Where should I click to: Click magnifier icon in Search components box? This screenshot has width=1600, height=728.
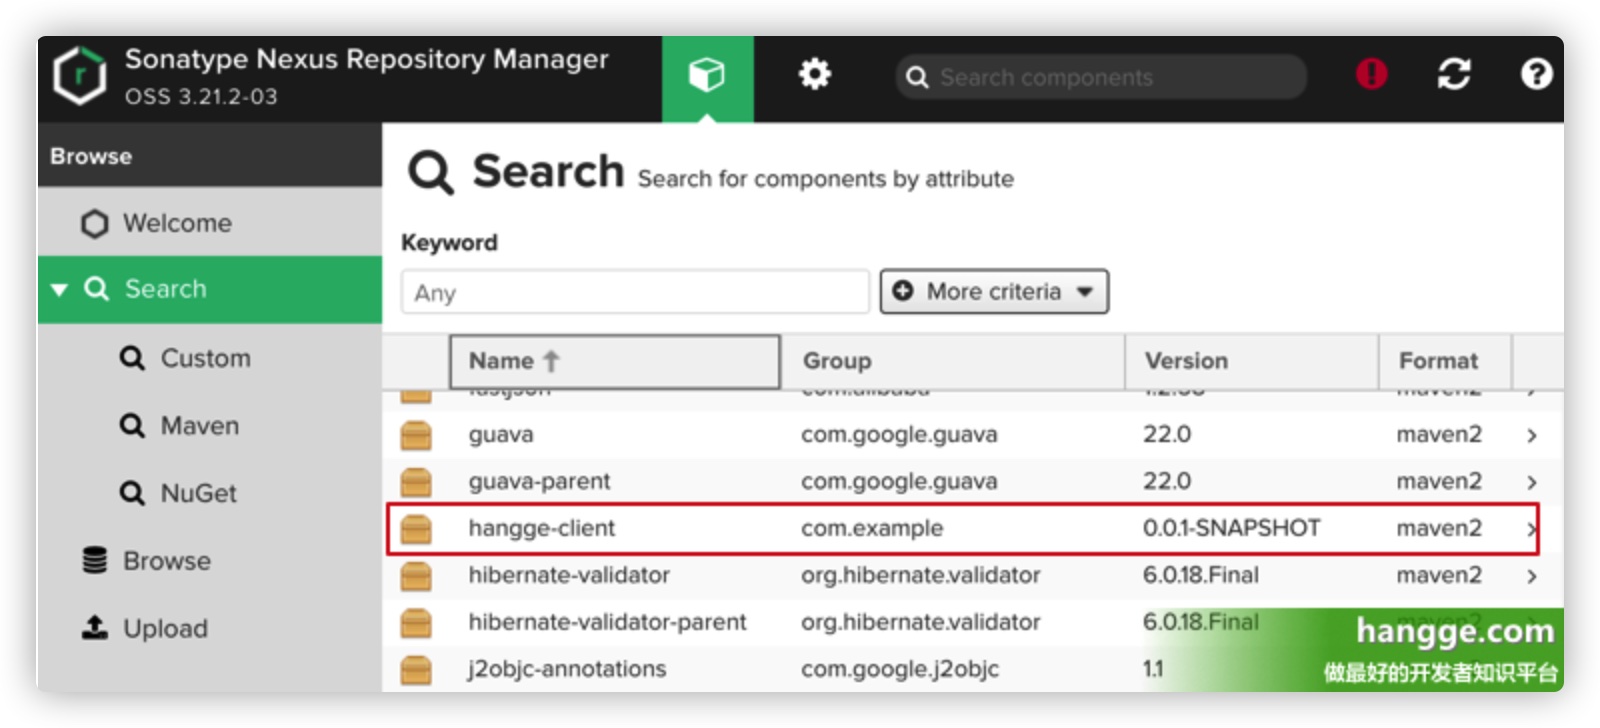[917, 77]
